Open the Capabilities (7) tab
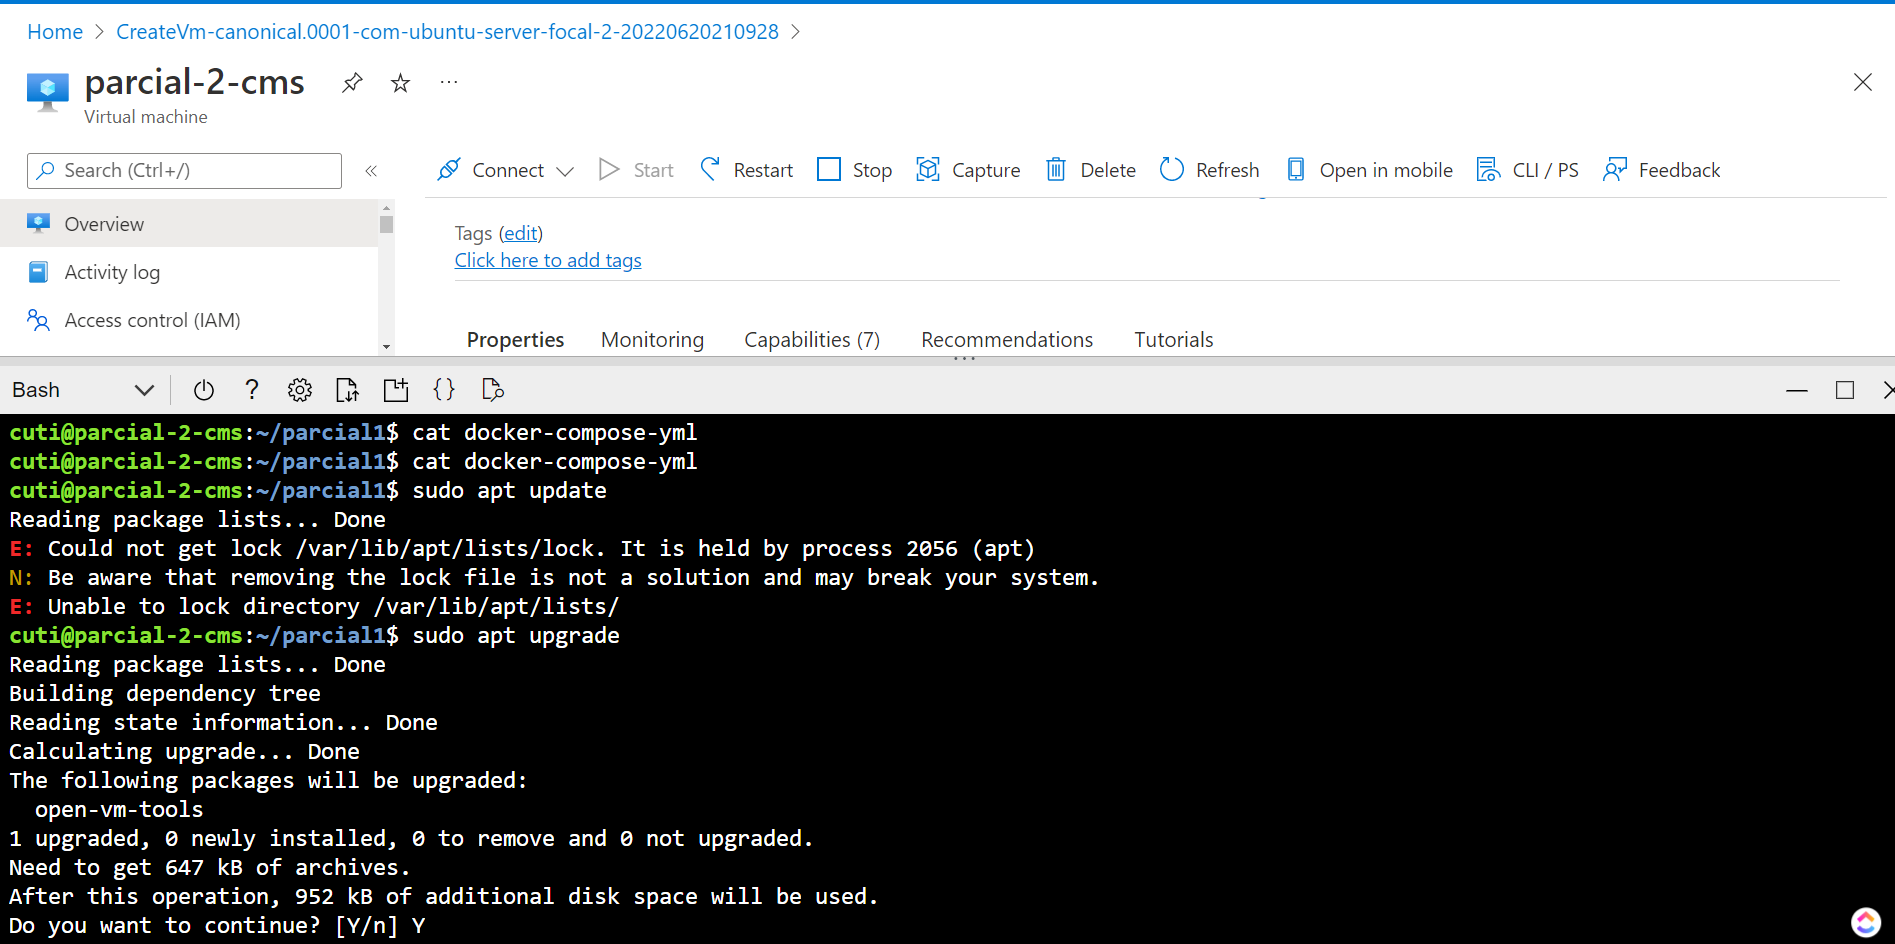Viewport: 1895px width, 944px height. 812,340
